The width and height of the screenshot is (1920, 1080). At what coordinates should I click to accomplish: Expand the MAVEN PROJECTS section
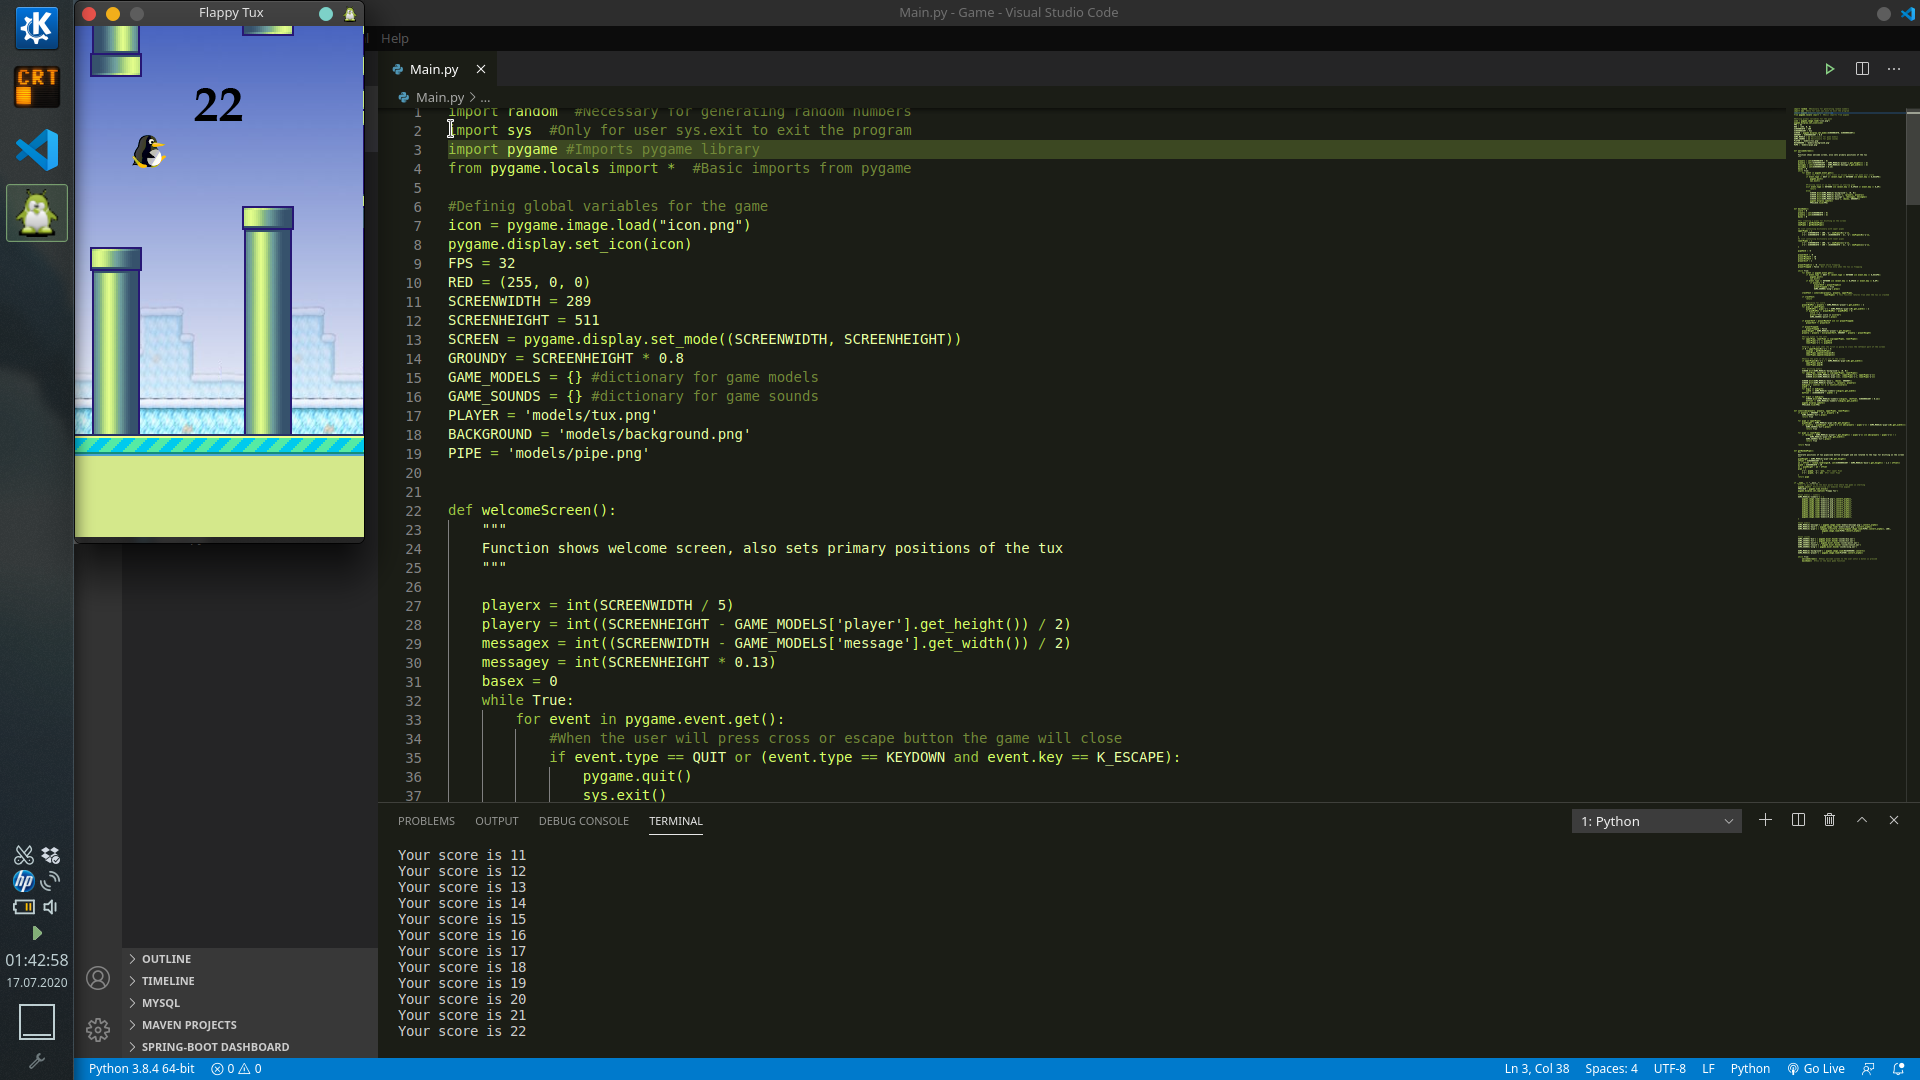click(188, 1024)
